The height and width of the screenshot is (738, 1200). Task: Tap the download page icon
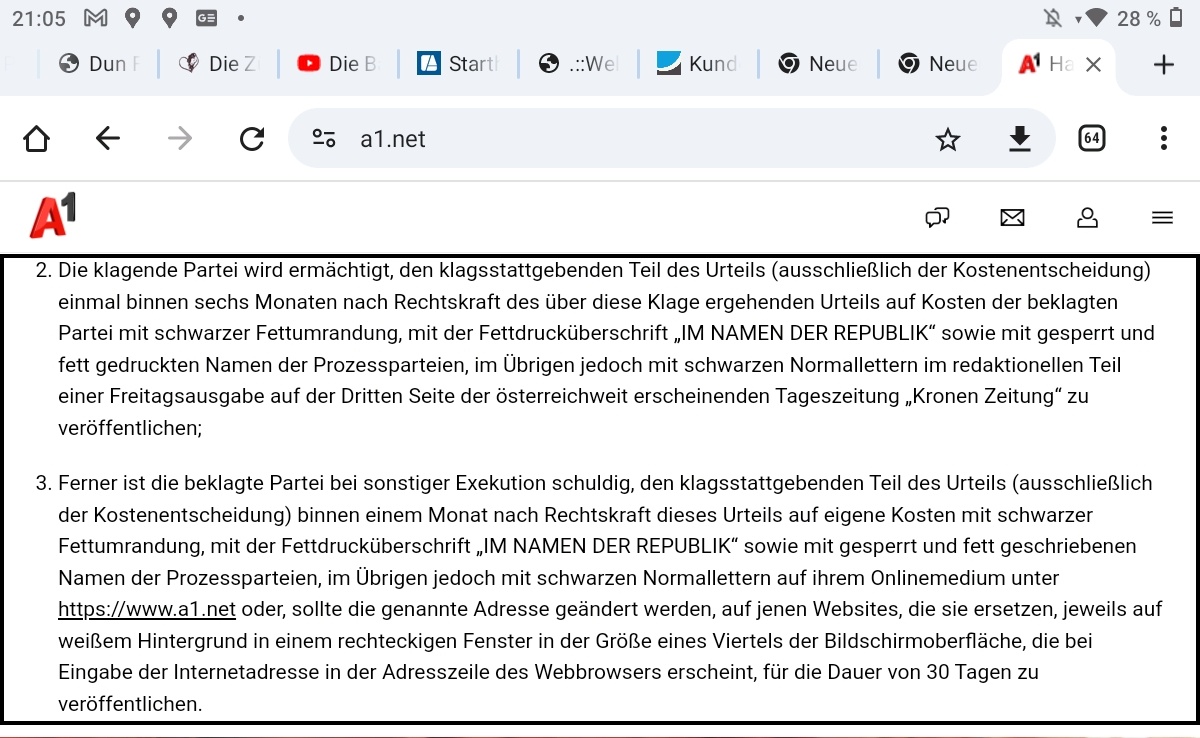point(1019,139)
